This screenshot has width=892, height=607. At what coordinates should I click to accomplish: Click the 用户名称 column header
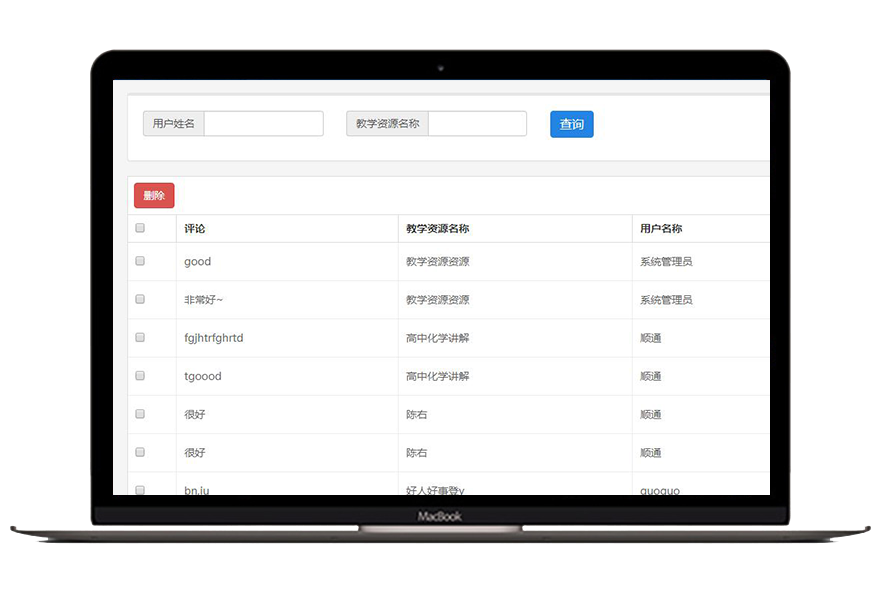[x=661, y=229]
